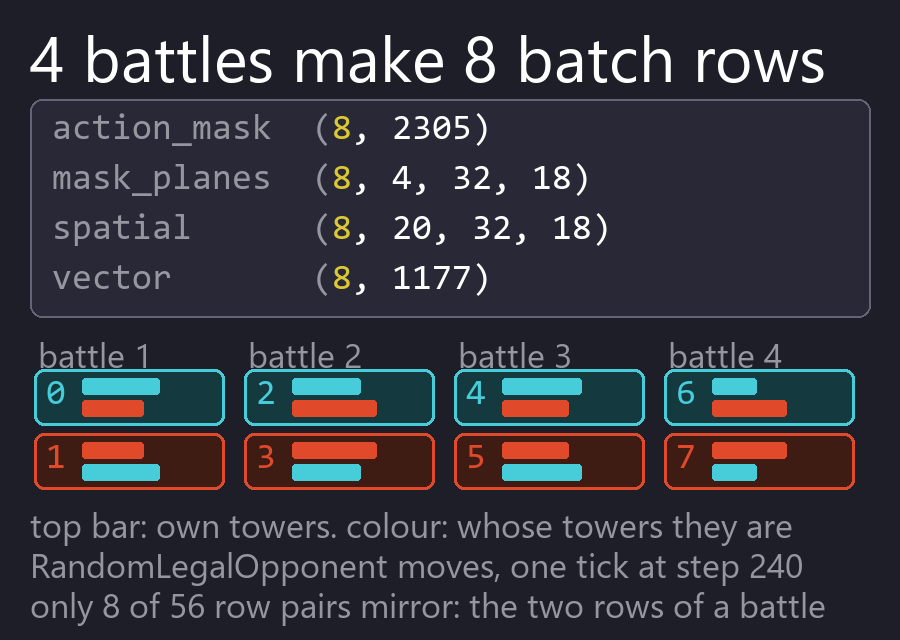This screenshot has width=900, height=640.
Task: Click the 'only 8 of 56 row pairs' line
Action: [428, 607]
